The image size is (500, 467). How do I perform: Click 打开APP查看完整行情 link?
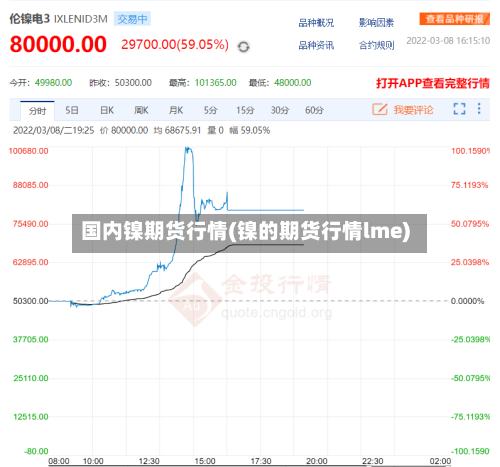(x=433, y=83)
